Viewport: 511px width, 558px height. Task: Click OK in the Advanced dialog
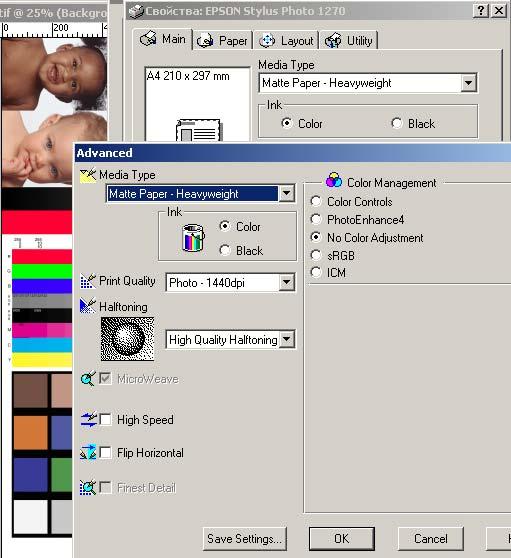[x=342, y=539]
